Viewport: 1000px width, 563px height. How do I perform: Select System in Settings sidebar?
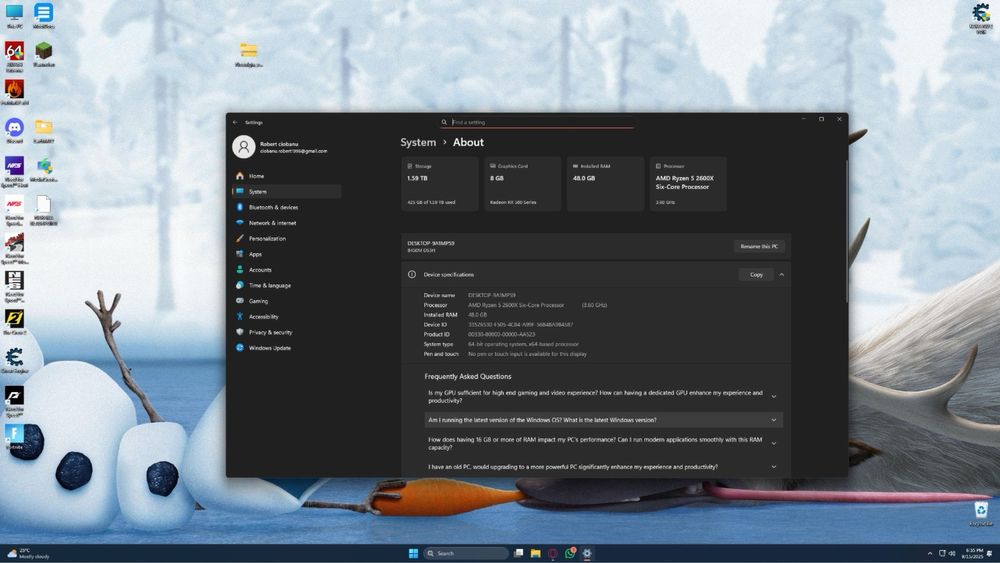click(286, 191)
